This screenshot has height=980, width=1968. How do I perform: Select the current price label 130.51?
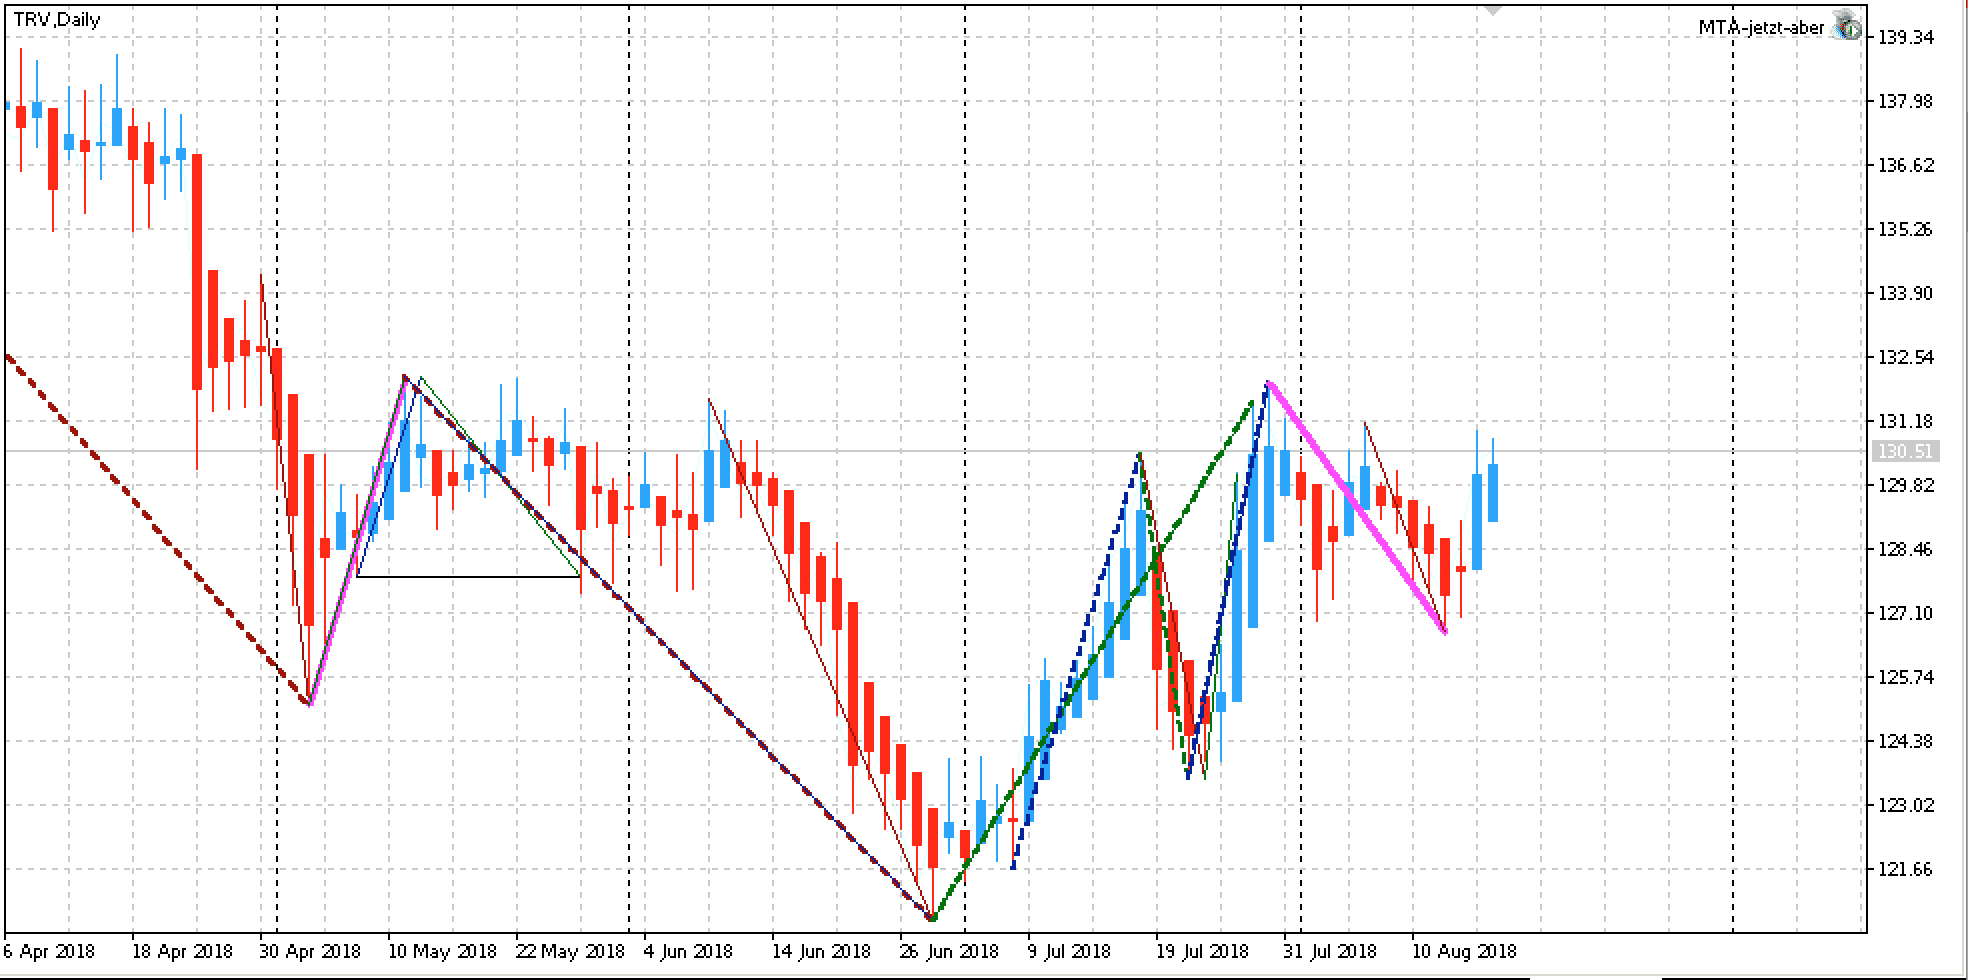[x=1905, y=452]
